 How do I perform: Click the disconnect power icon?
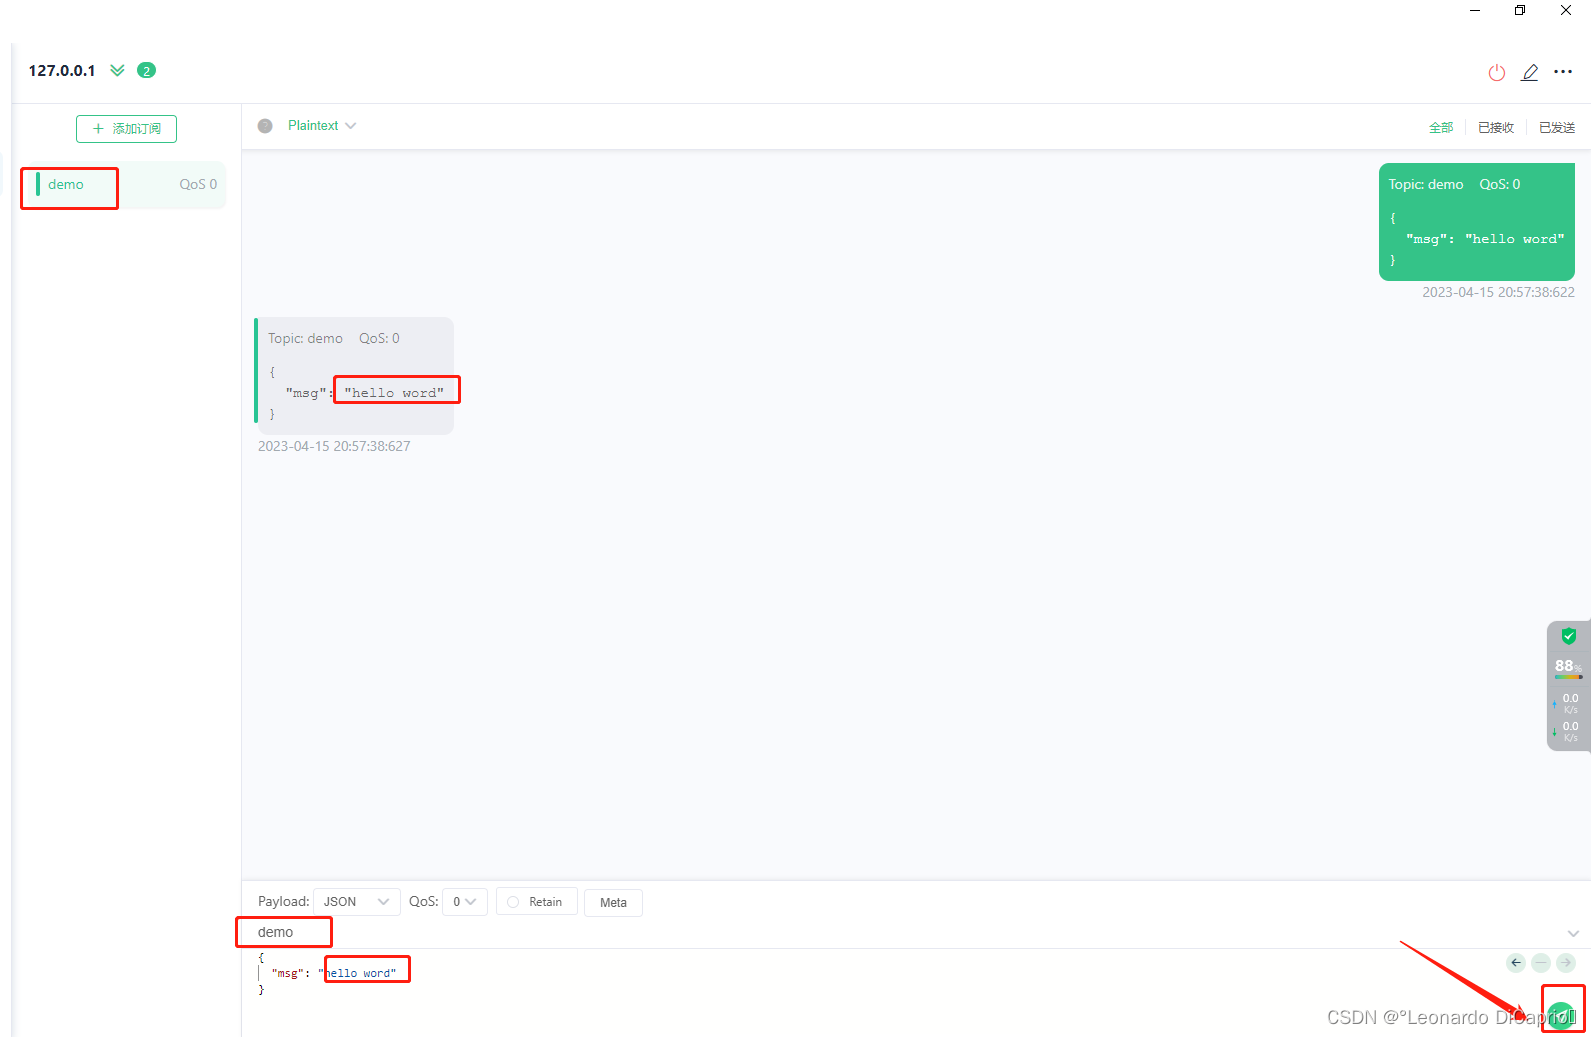click(1497, 72)
